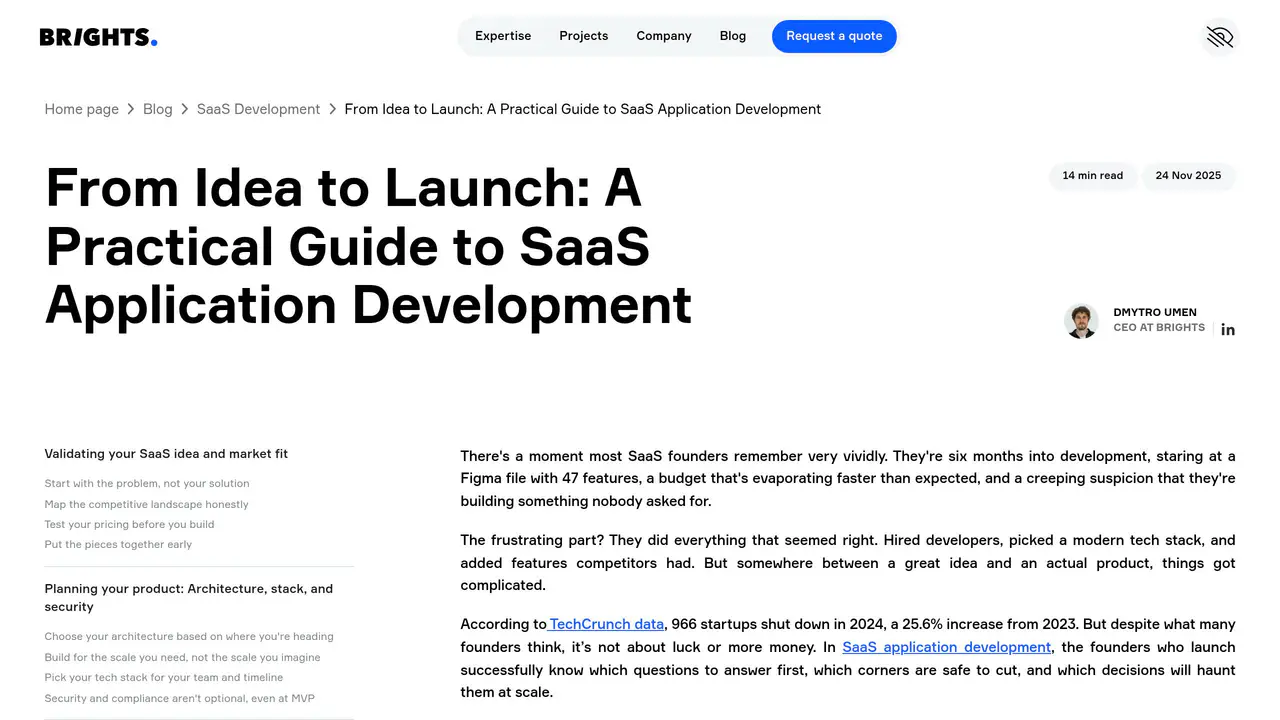Open the Expertise menu
Viewport: 1280px width, 720px height.
point(503,36)
